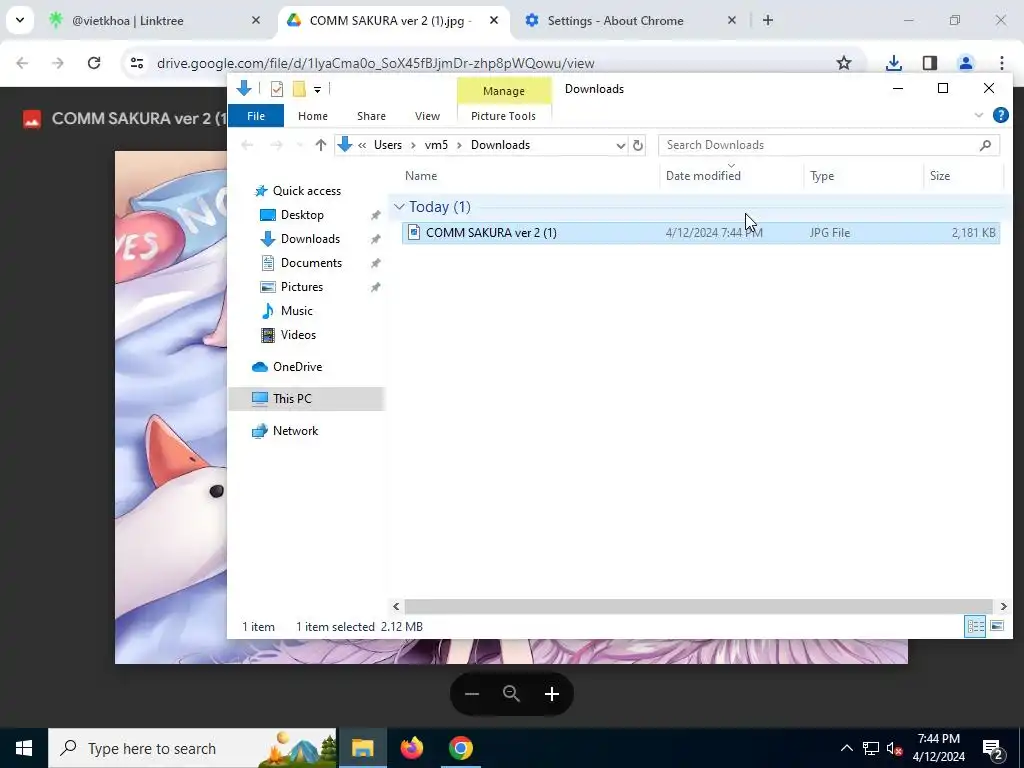Open Chrome side panel icon
Image resolution: width=1024 pixels, height=768 pixels.
click(930, 63)
